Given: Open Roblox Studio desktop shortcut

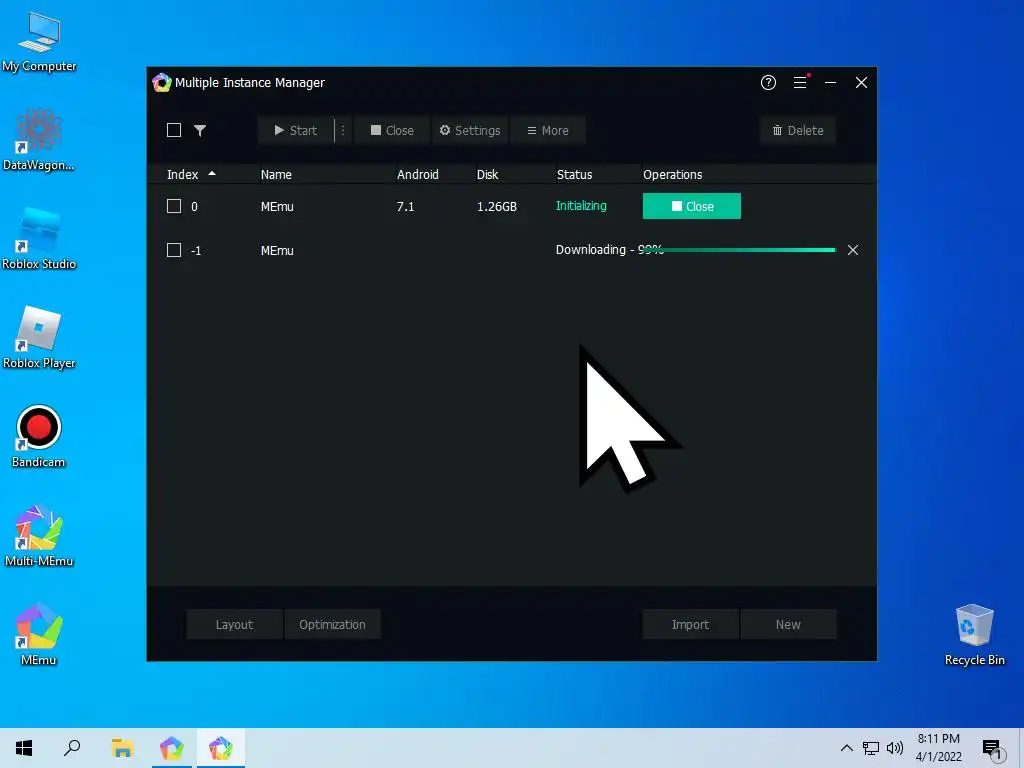Looking at the screenshot, I should pos(39,238).
